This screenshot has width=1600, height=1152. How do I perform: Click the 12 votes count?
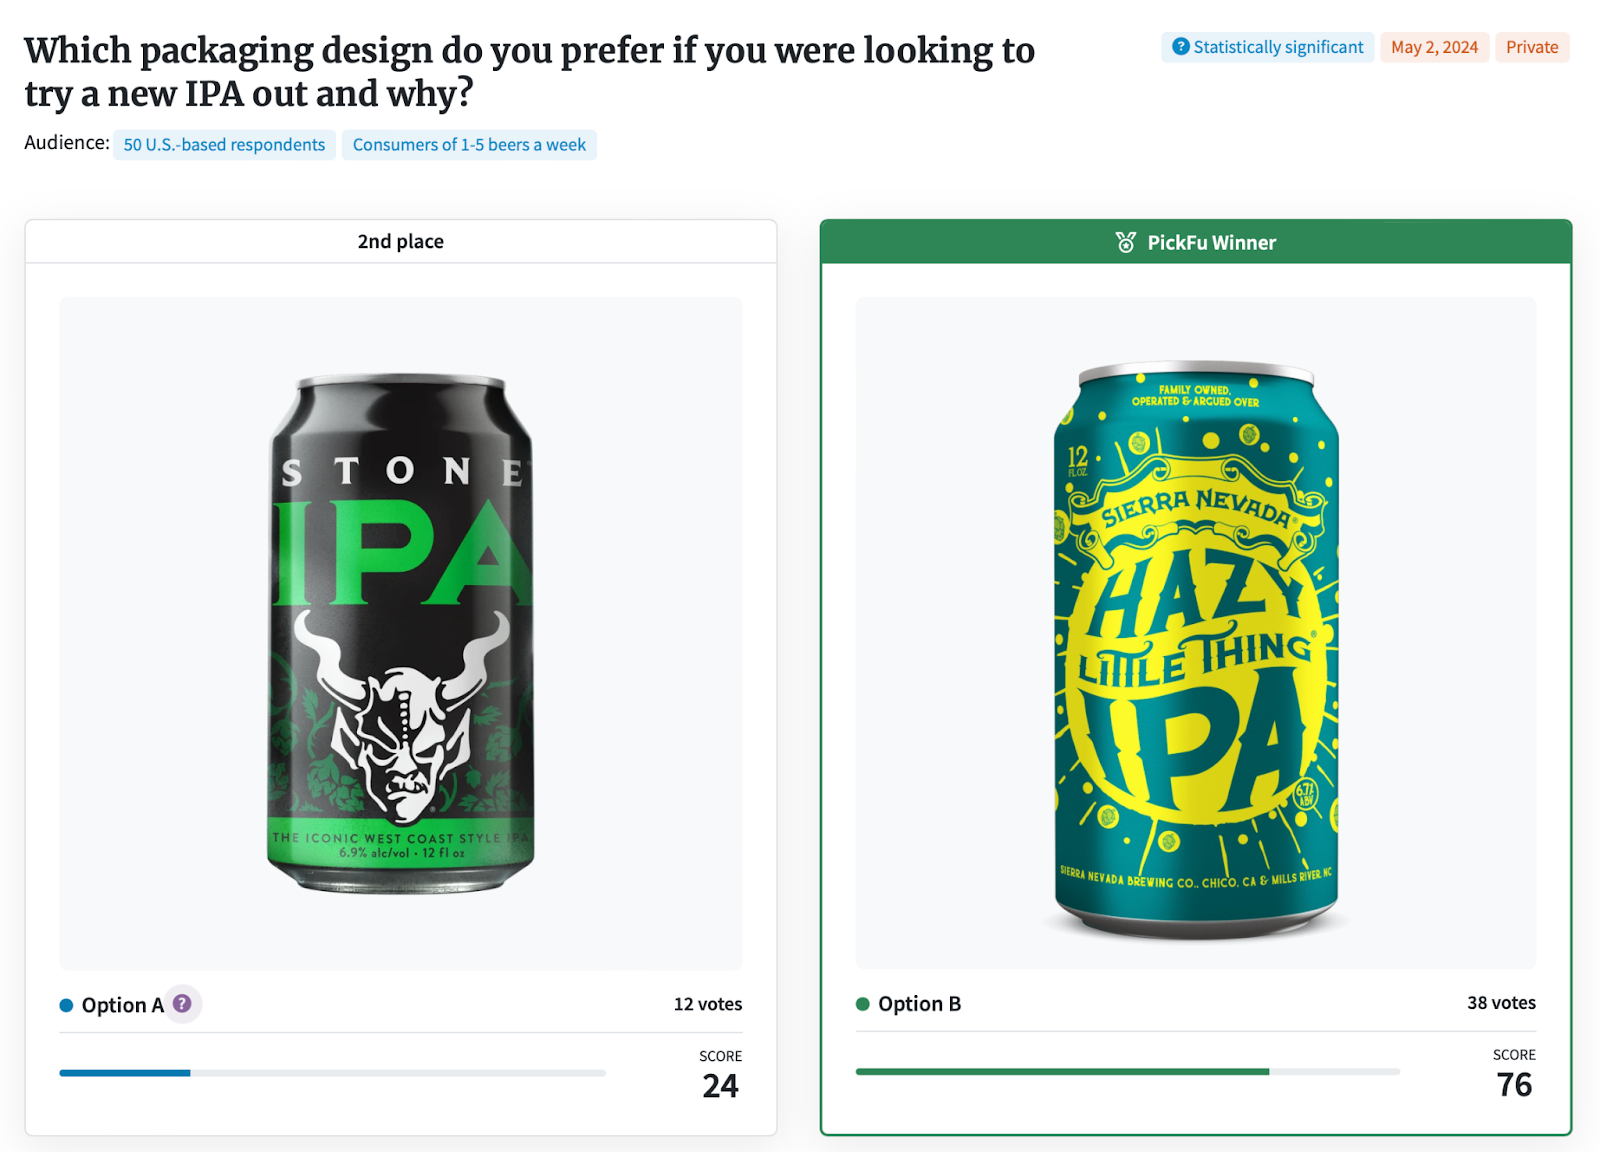708,1004
